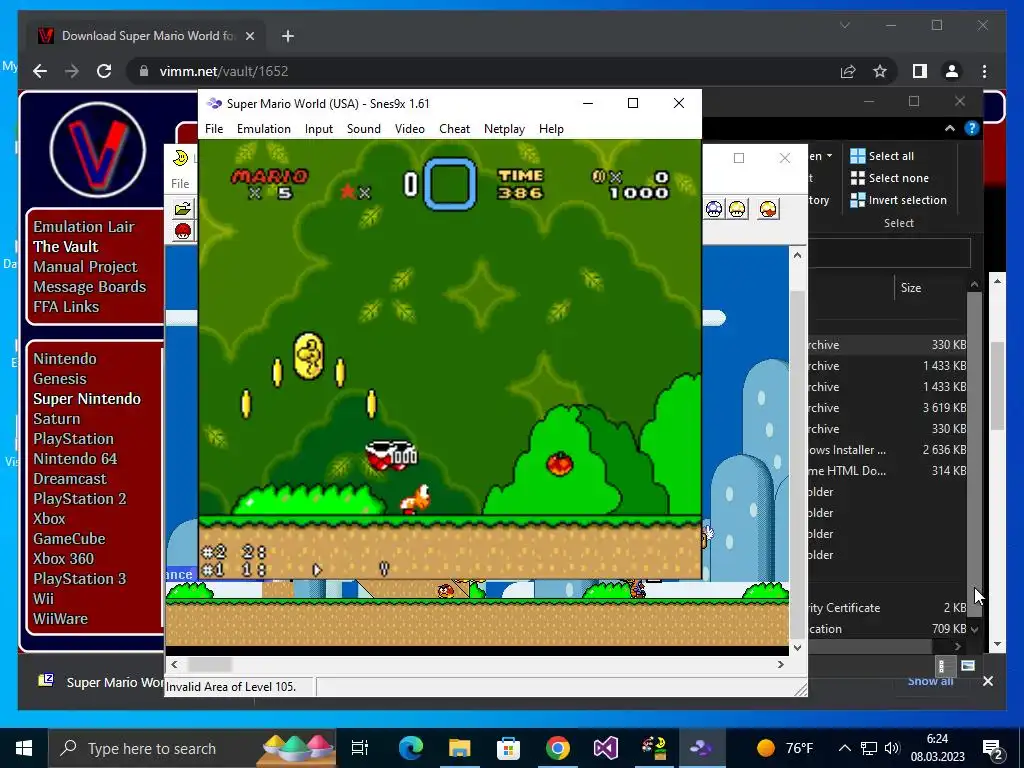Open the Saturn system link
The height and width of the screenshot is (768, 1024).
coord(56,419)
